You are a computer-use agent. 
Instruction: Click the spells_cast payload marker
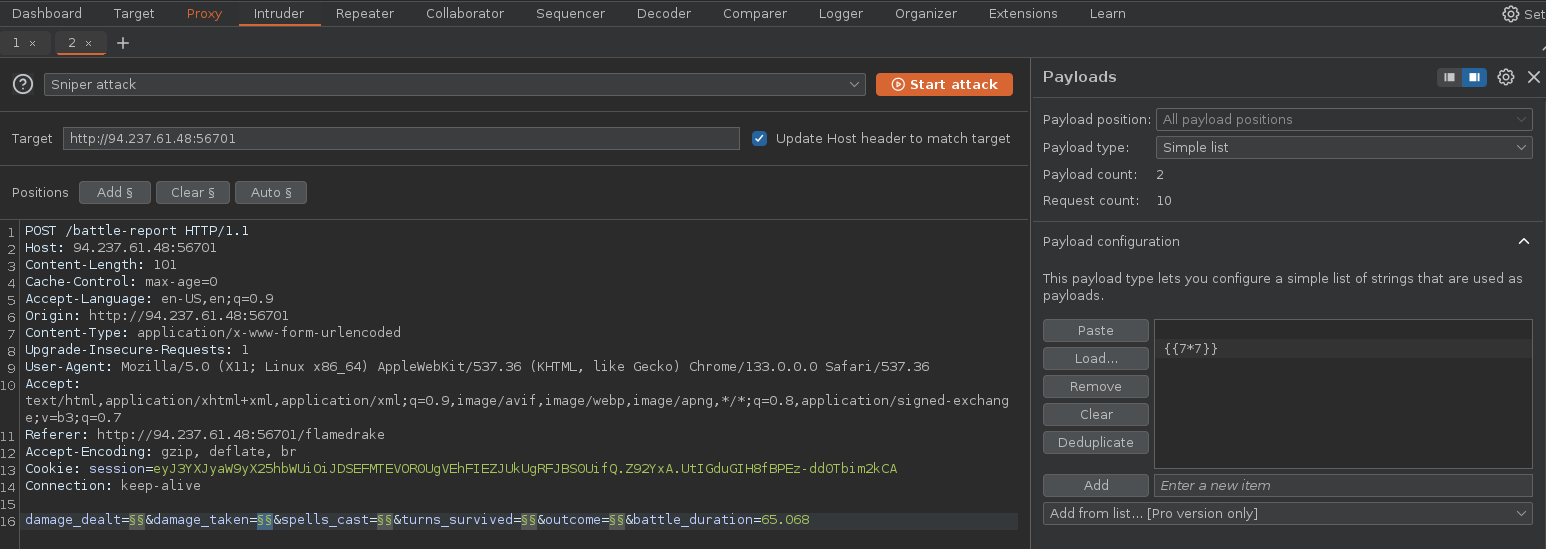click(384, 520)
